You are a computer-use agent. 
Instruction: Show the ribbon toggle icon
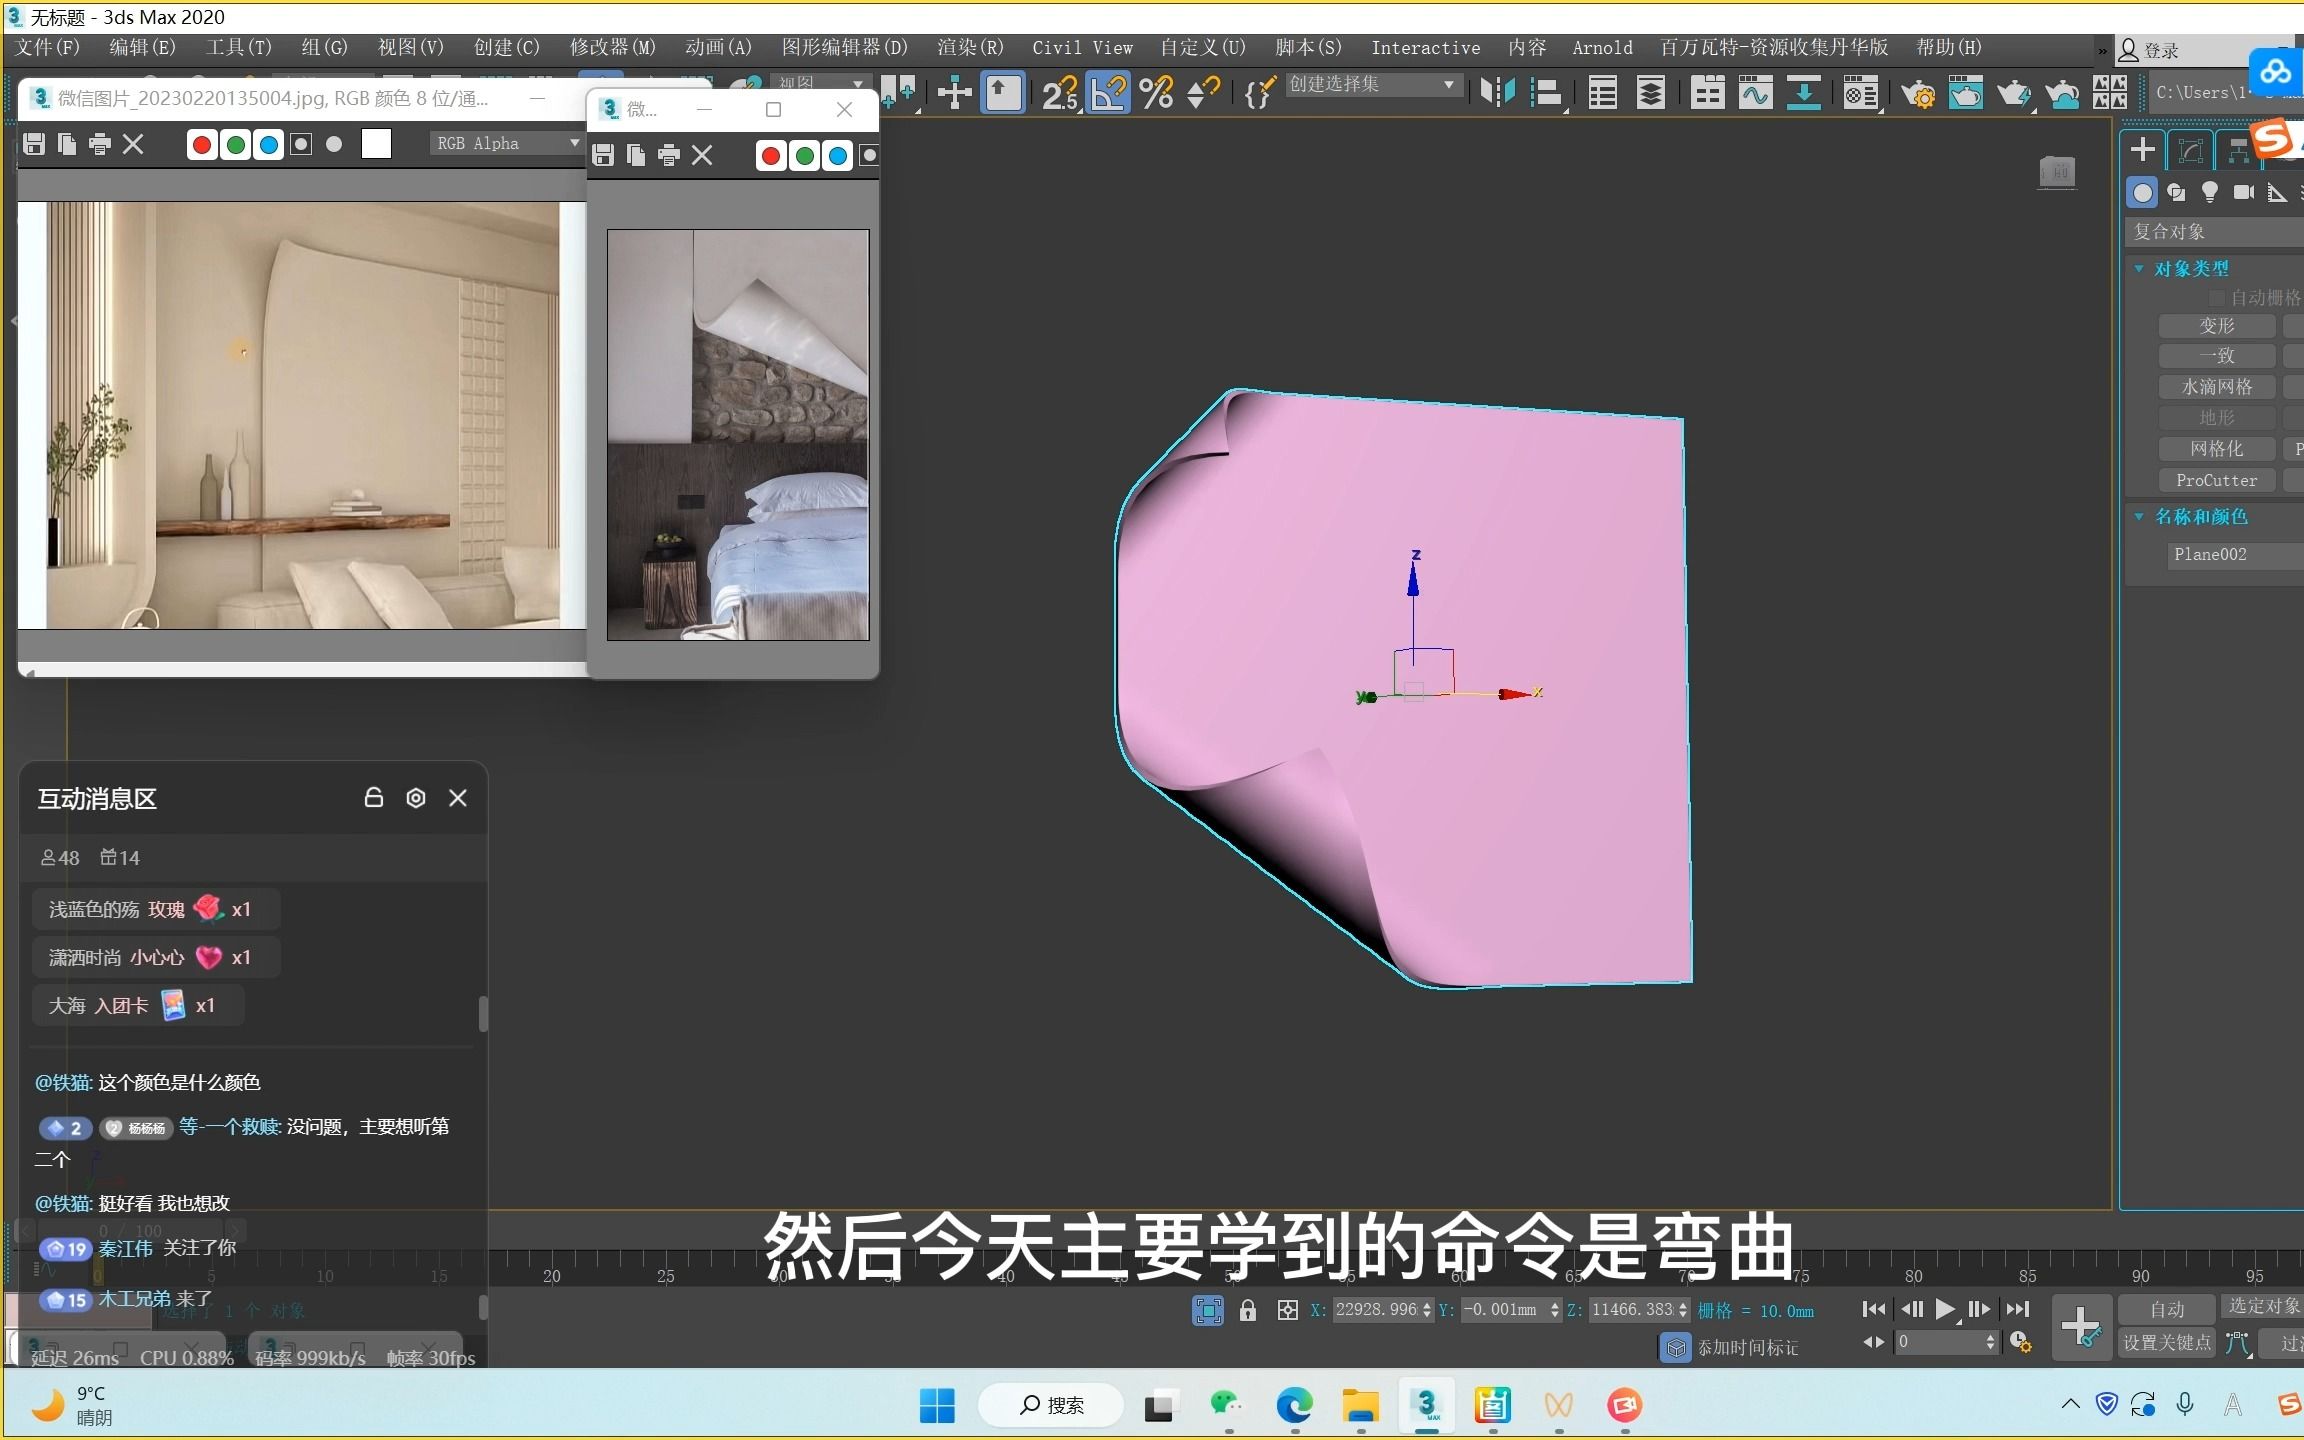click(1707, 93)
